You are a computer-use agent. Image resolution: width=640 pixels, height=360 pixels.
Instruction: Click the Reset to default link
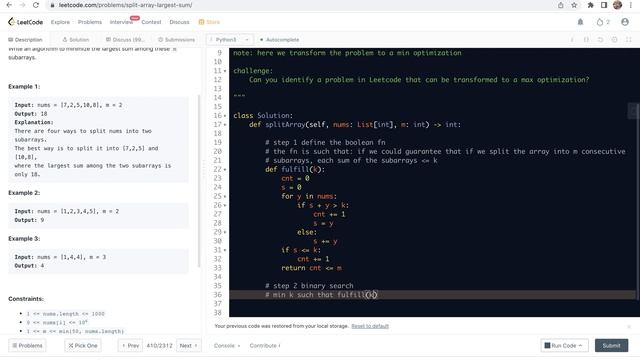tap(370, 326)
